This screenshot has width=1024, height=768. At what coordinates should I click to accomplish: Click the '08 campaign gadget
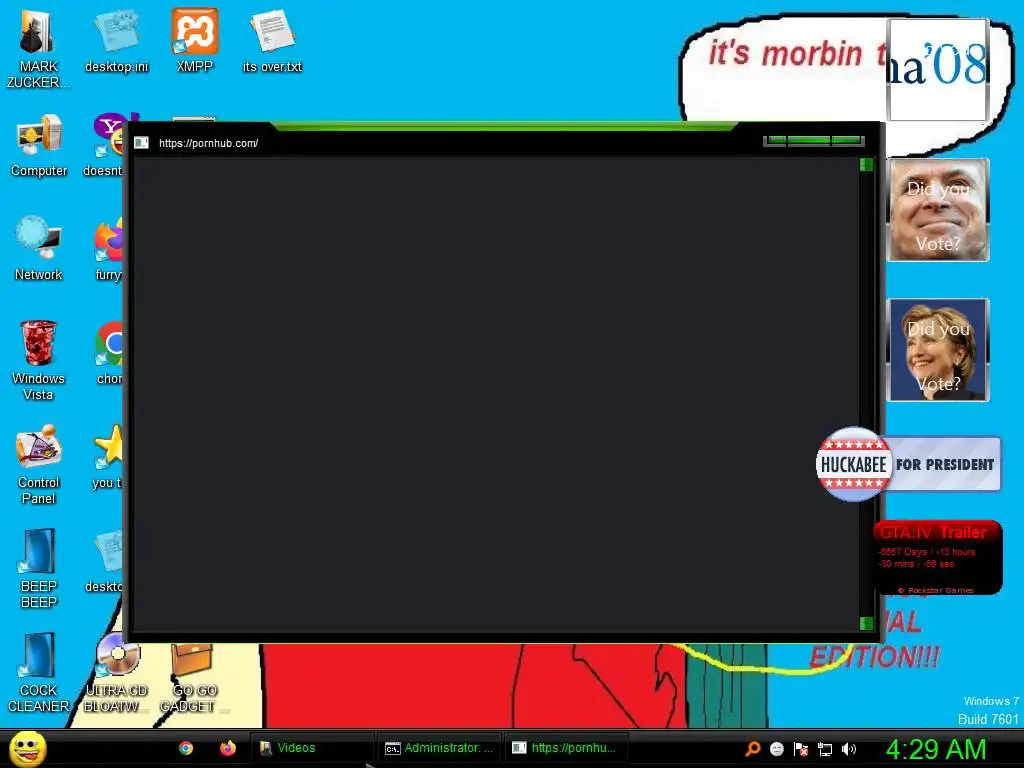[938, 69]
